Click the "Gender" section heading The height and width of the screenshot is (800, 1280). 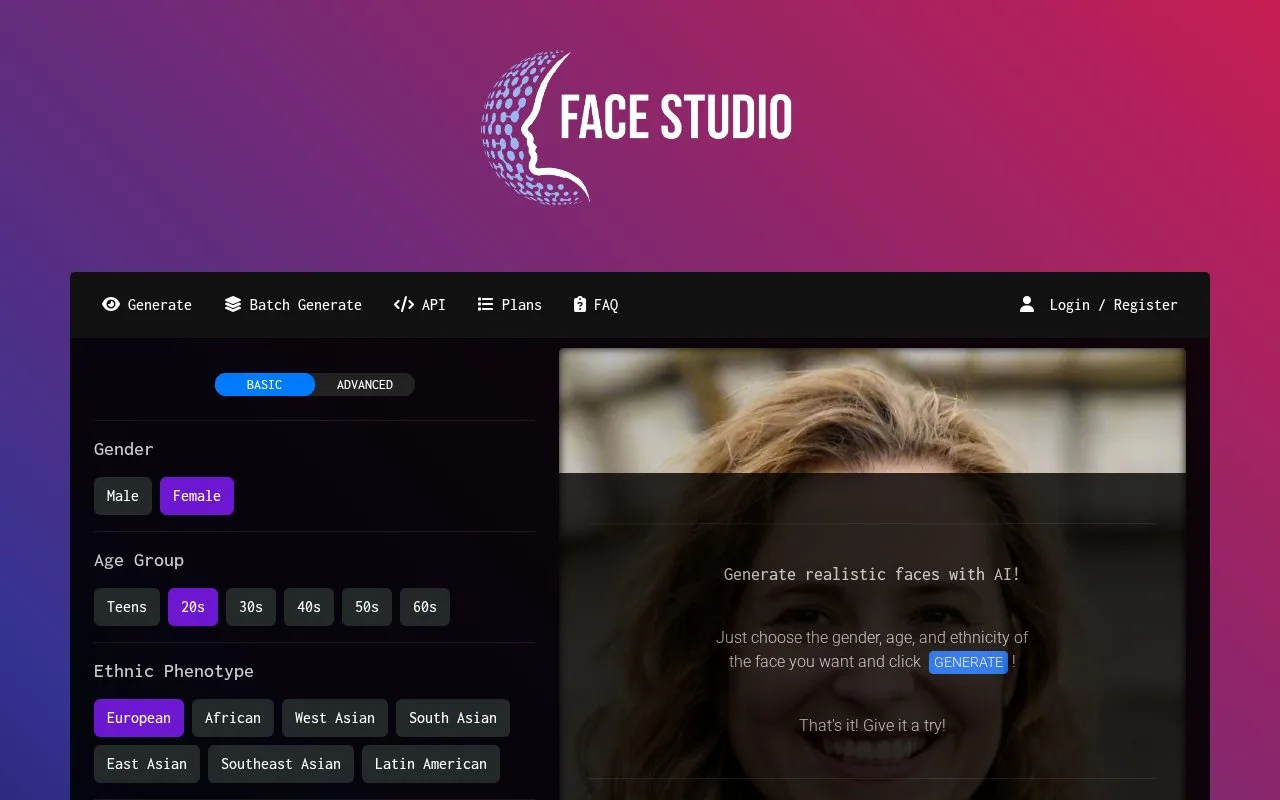(124, 450)
